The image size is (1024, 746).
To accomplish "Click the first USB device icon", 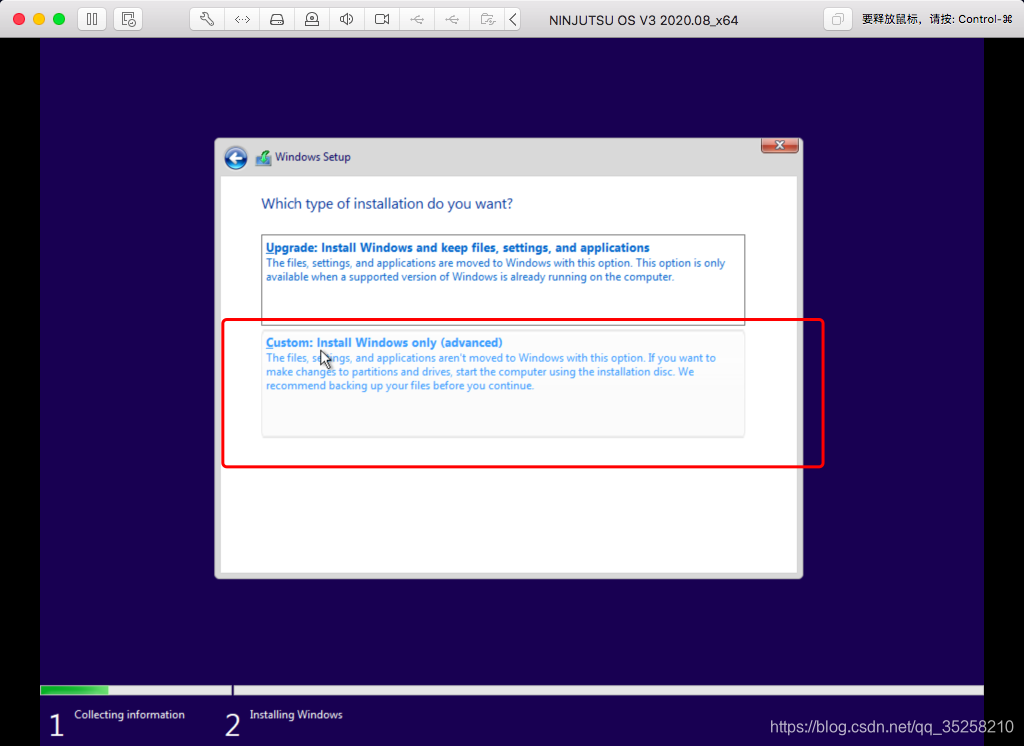I will (417, 19).
